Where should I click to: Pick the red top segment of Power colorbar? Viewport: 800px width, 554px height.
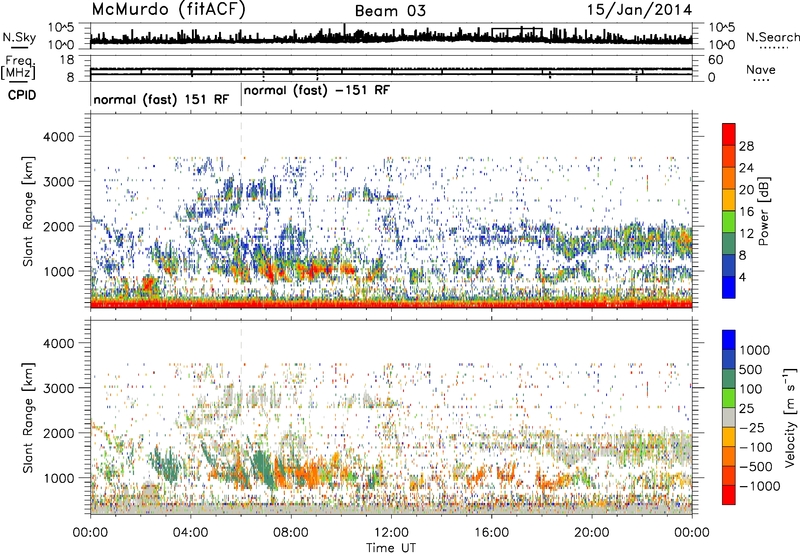coord(729,134)
